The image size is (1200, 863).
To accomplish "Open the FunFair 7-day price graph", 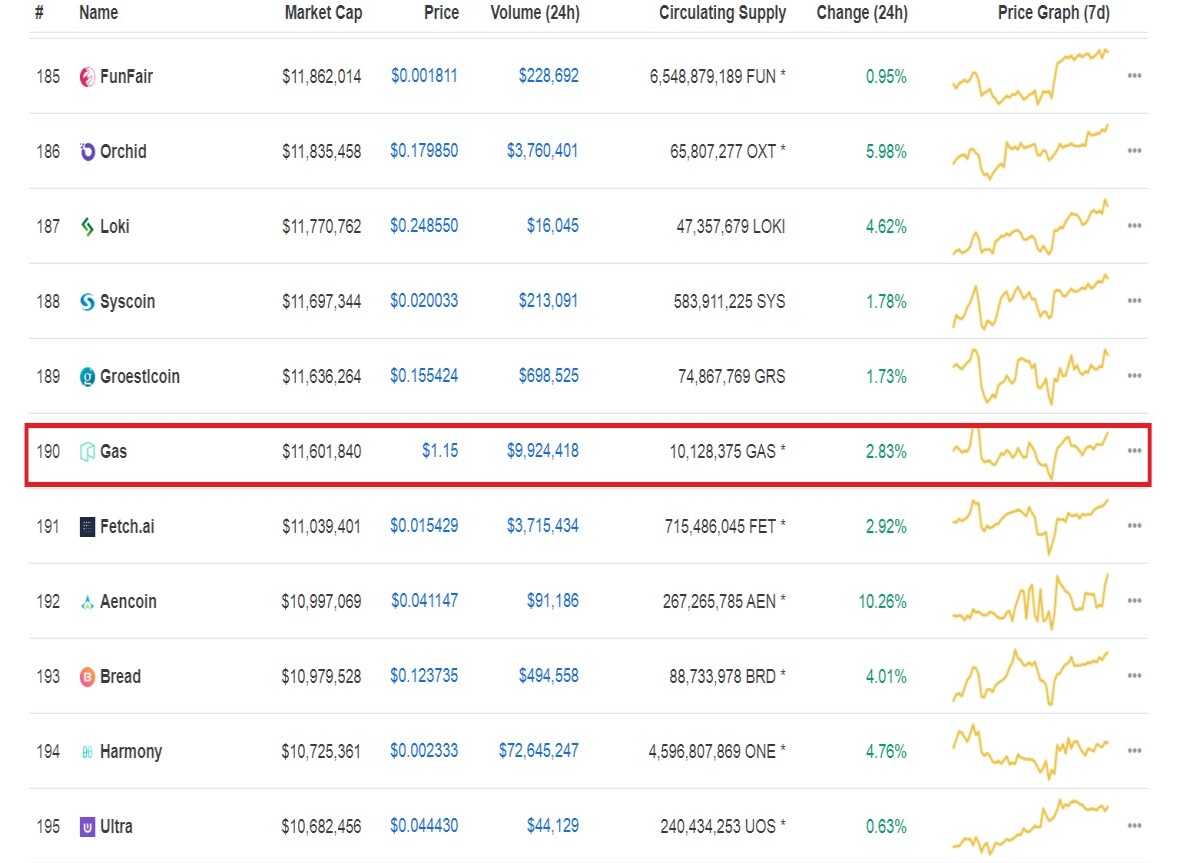I will pyautogui.click(x=1031, y=76).
